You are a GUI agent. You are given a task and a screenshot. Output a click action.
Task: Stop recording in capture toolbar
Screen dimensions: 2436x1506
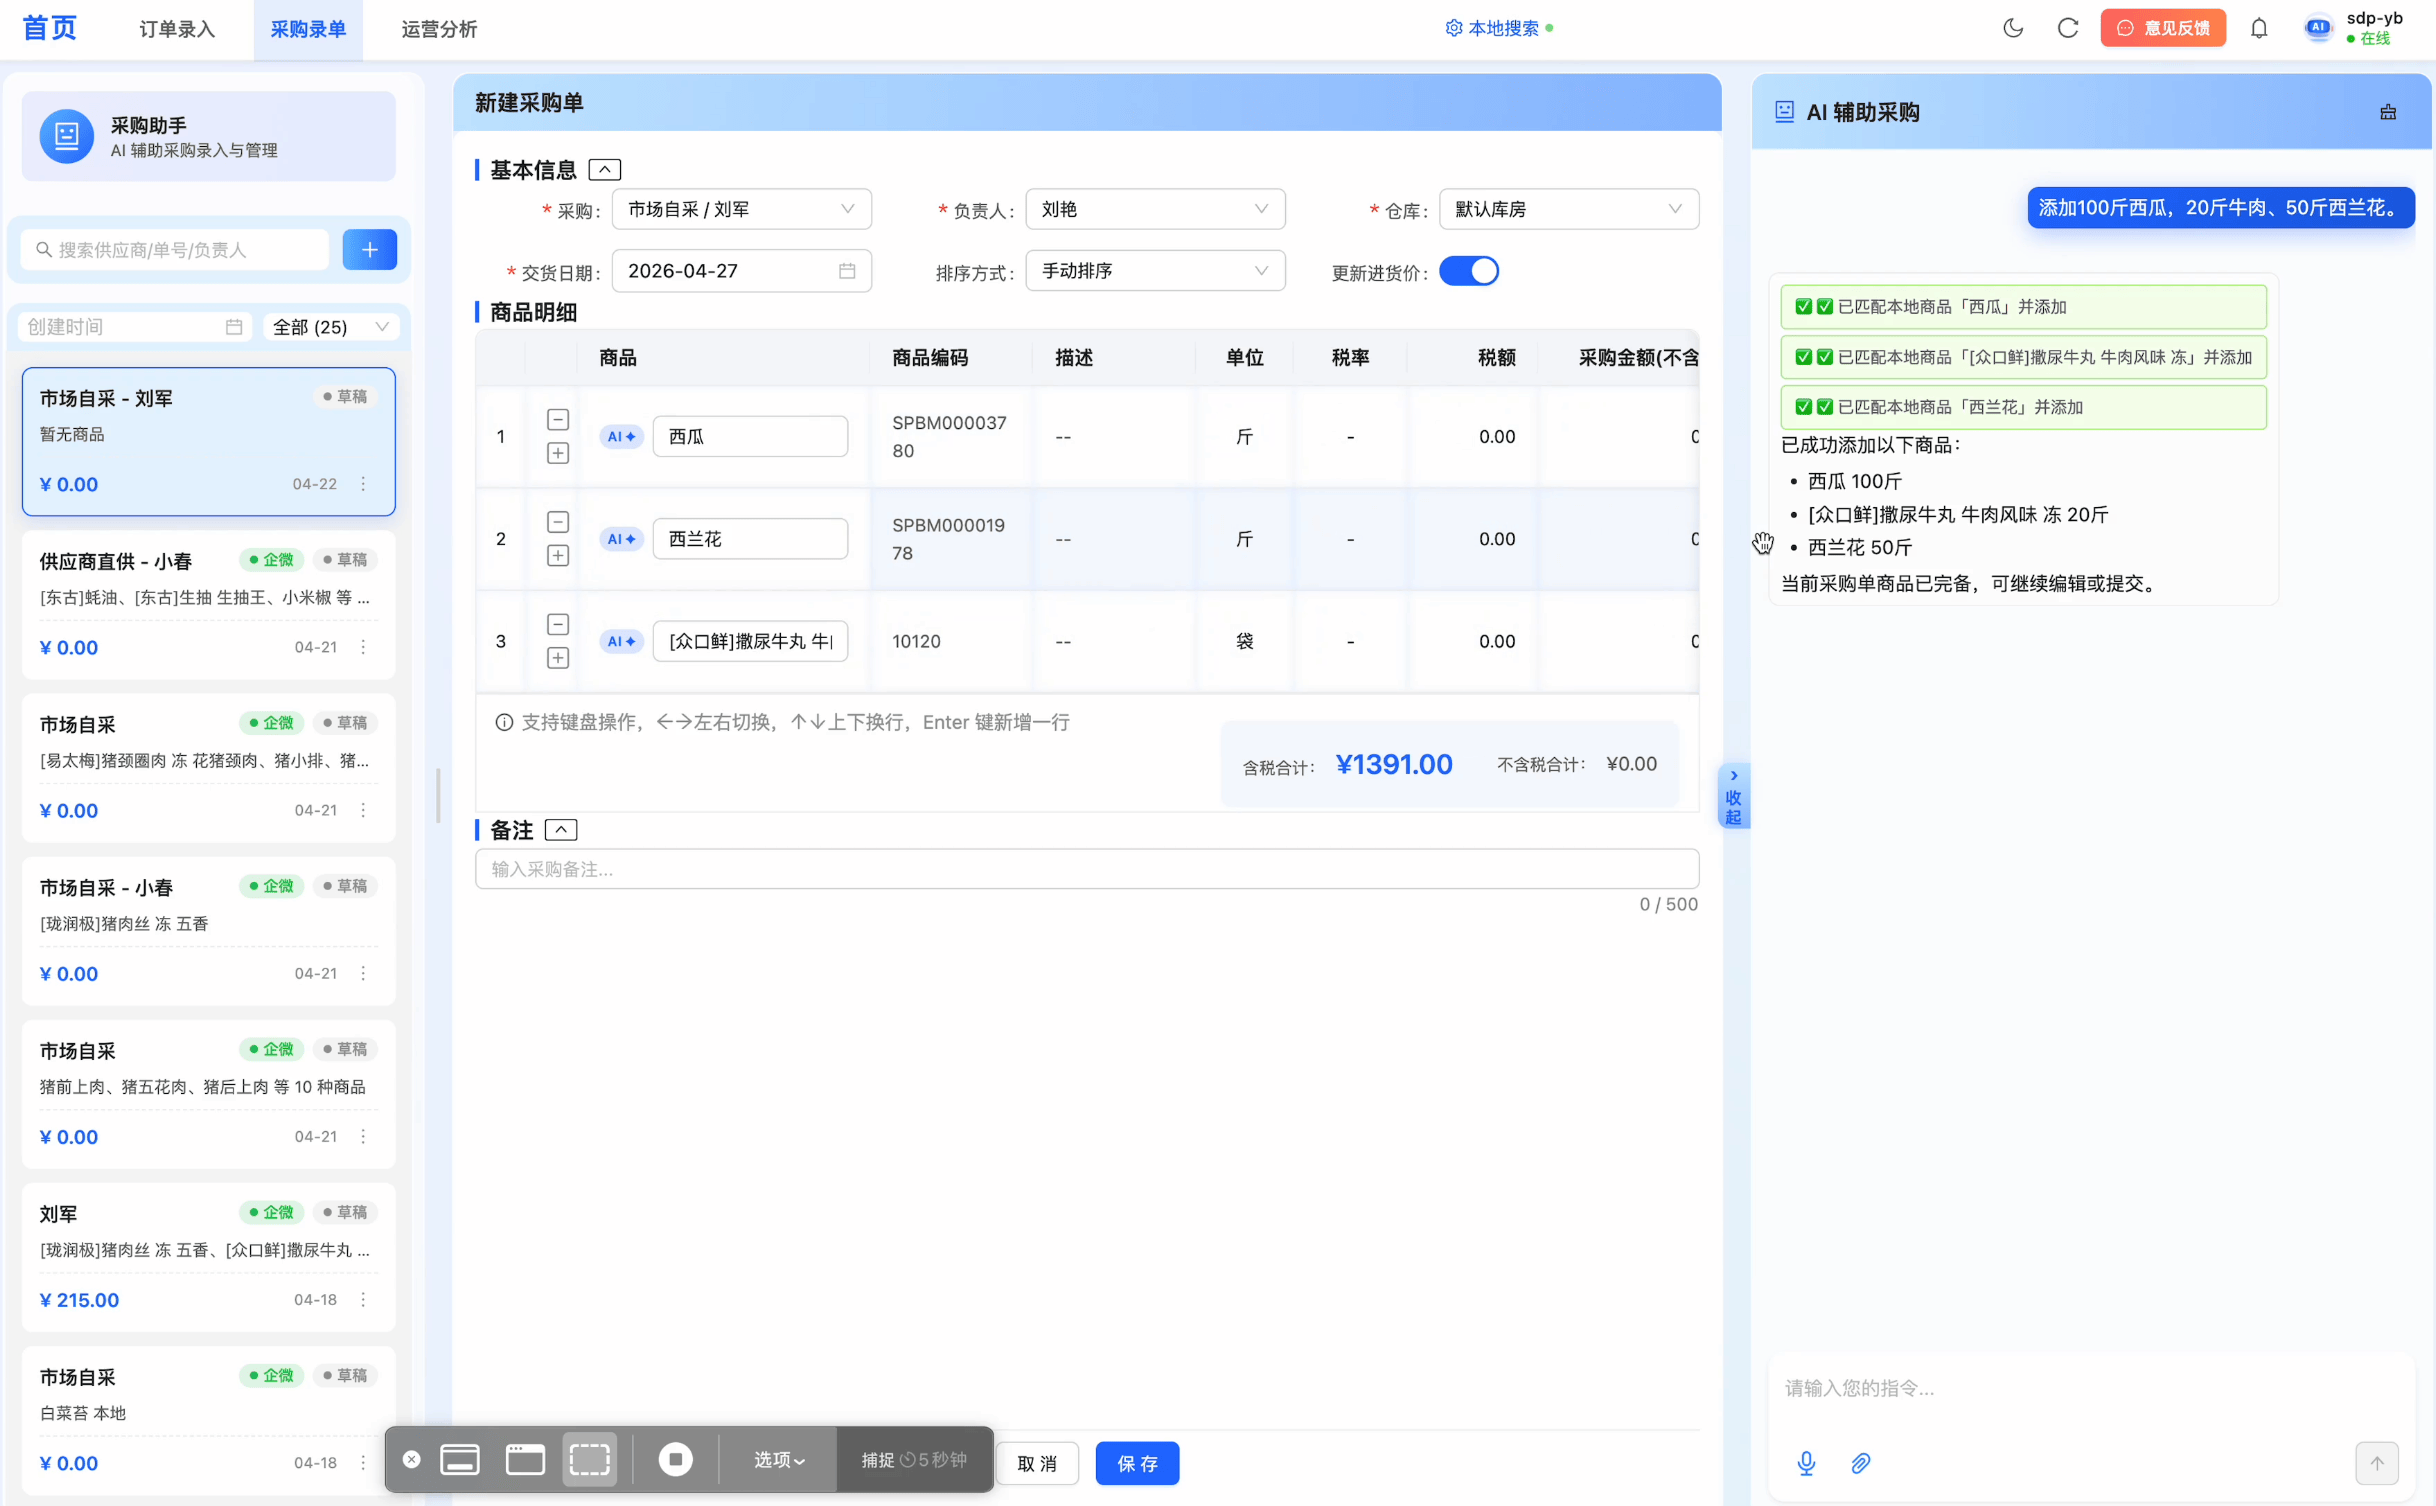pos(675,1459)
